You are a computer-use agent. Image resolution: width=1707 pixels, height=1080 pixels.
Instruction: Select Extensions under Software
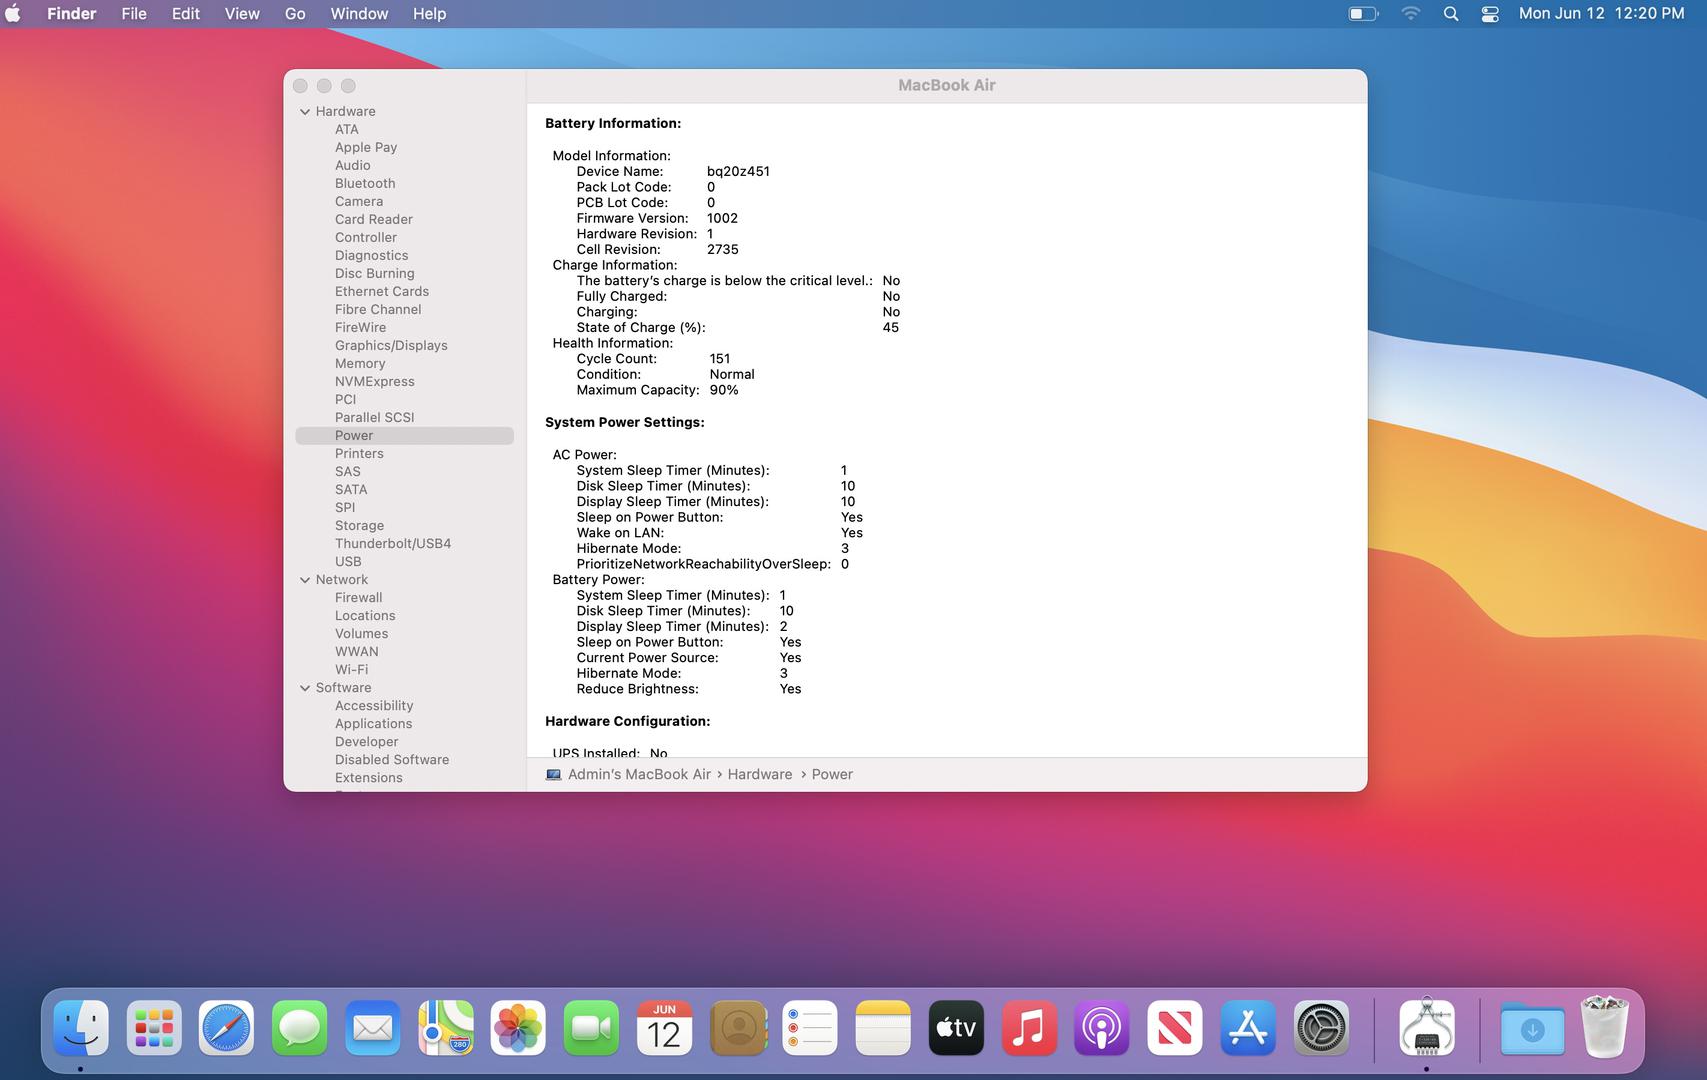pos(369,778)
